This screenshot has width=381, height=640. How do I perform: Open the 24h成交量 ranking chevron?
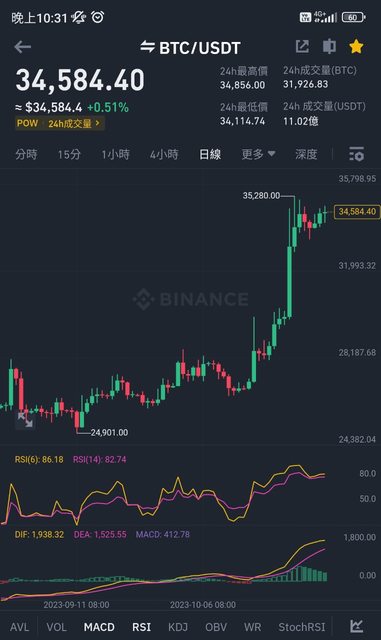point(98,123)
